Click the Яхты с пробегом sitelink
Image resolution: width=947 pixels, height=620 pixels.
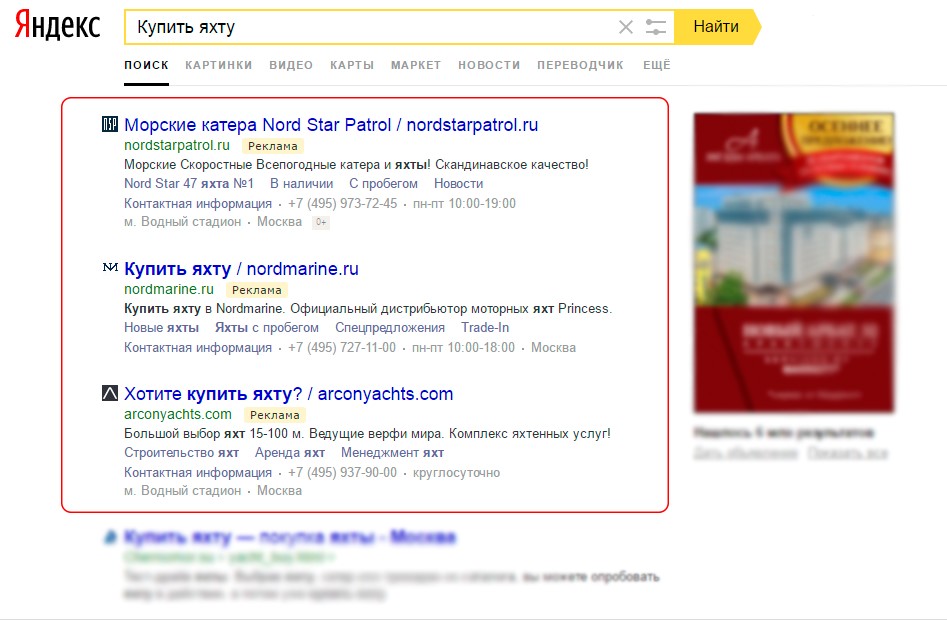tap(267, 328)
